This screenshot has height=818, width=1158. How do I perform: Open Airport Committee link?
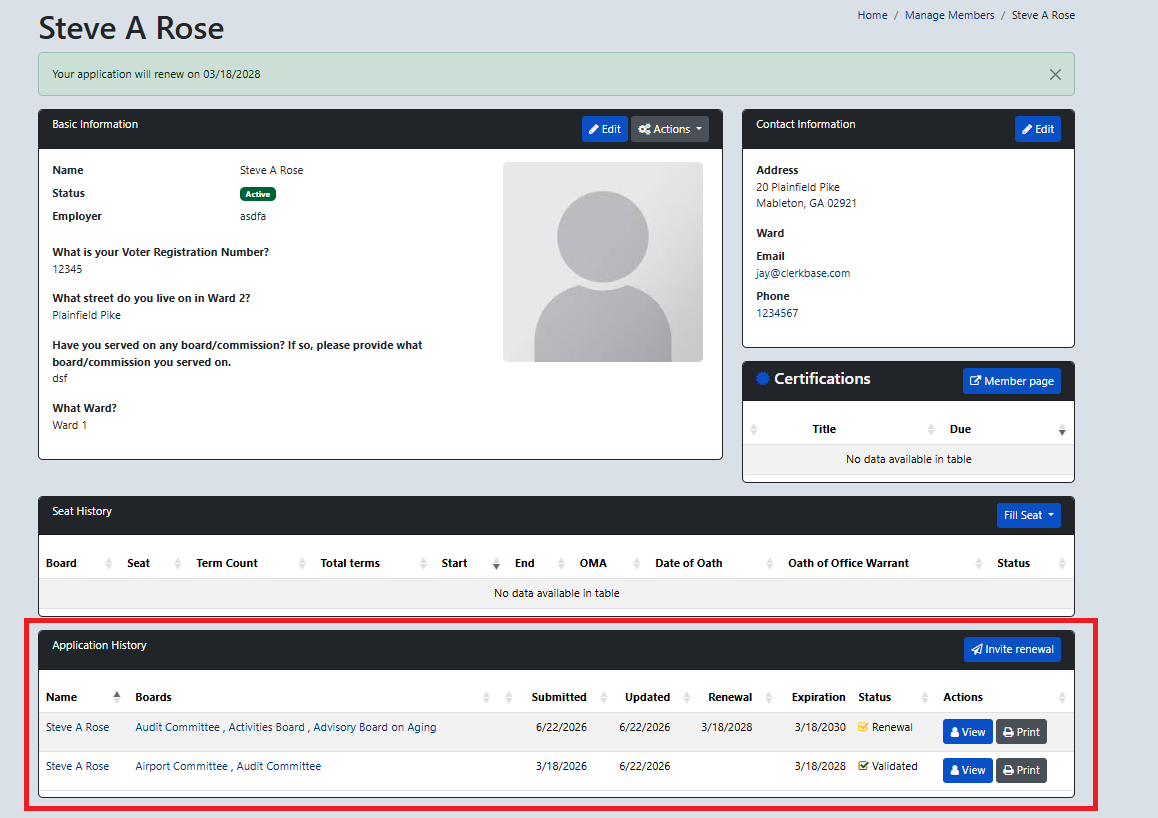[182, 766]
